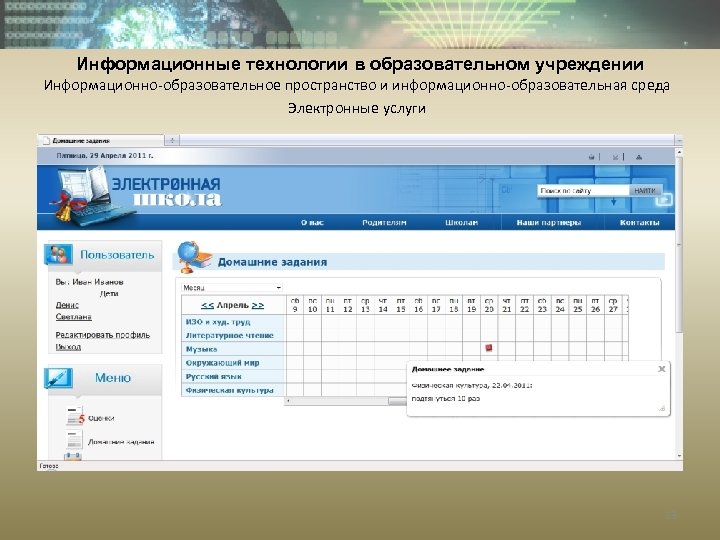Click the popup text подтянуться 10 раз

click(x=446, y=399)
